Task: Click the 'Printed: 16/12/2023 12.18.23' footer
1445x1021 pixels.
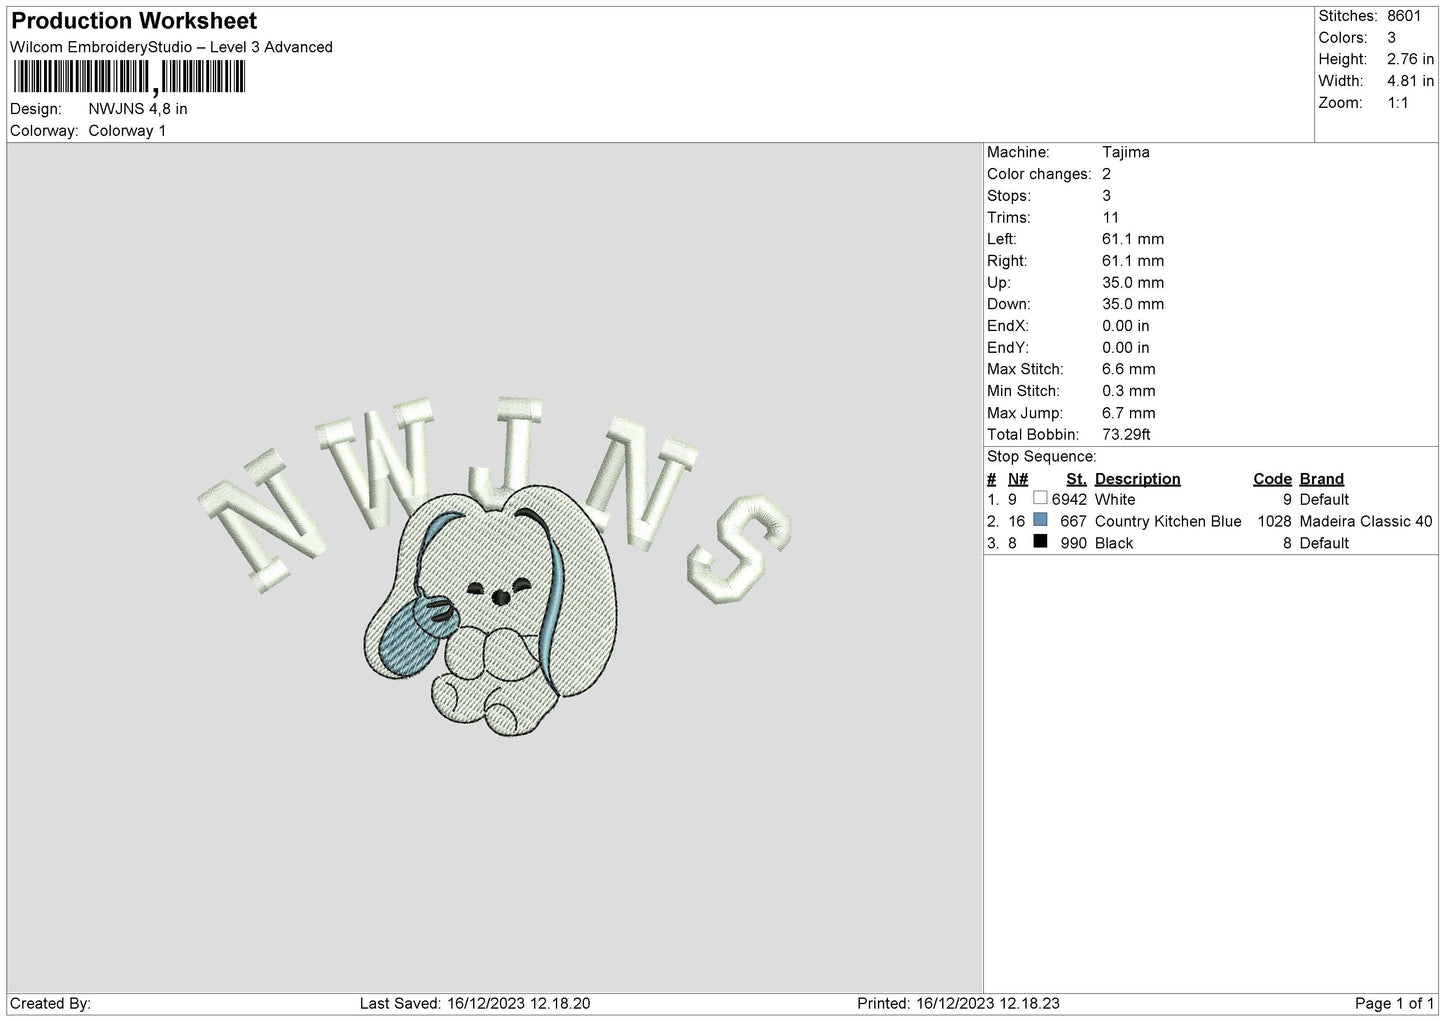Action: [x=958, y=1003]
